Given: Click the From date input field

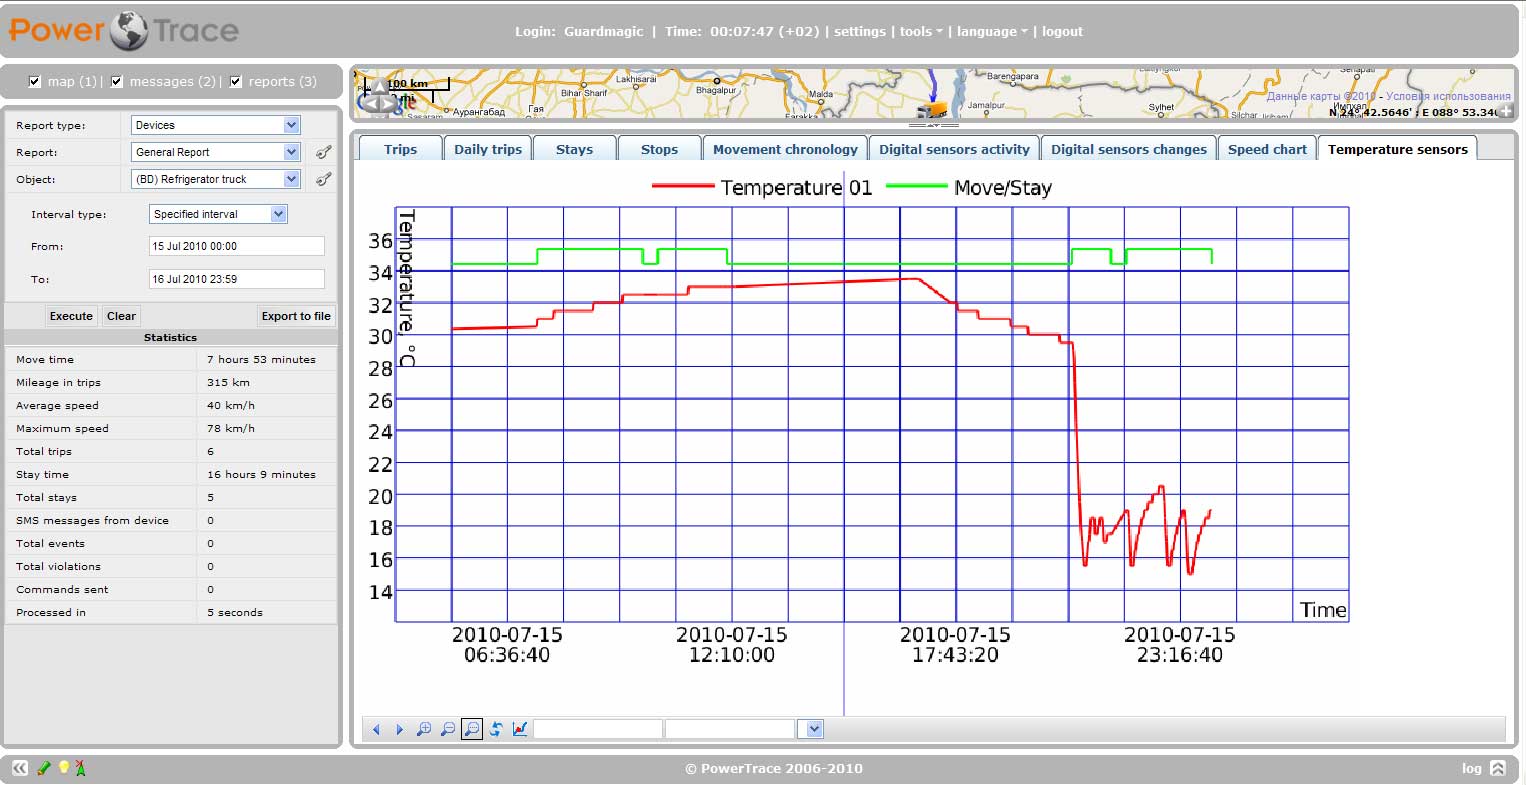Looking at the screenshot, I should click(236, 246).
